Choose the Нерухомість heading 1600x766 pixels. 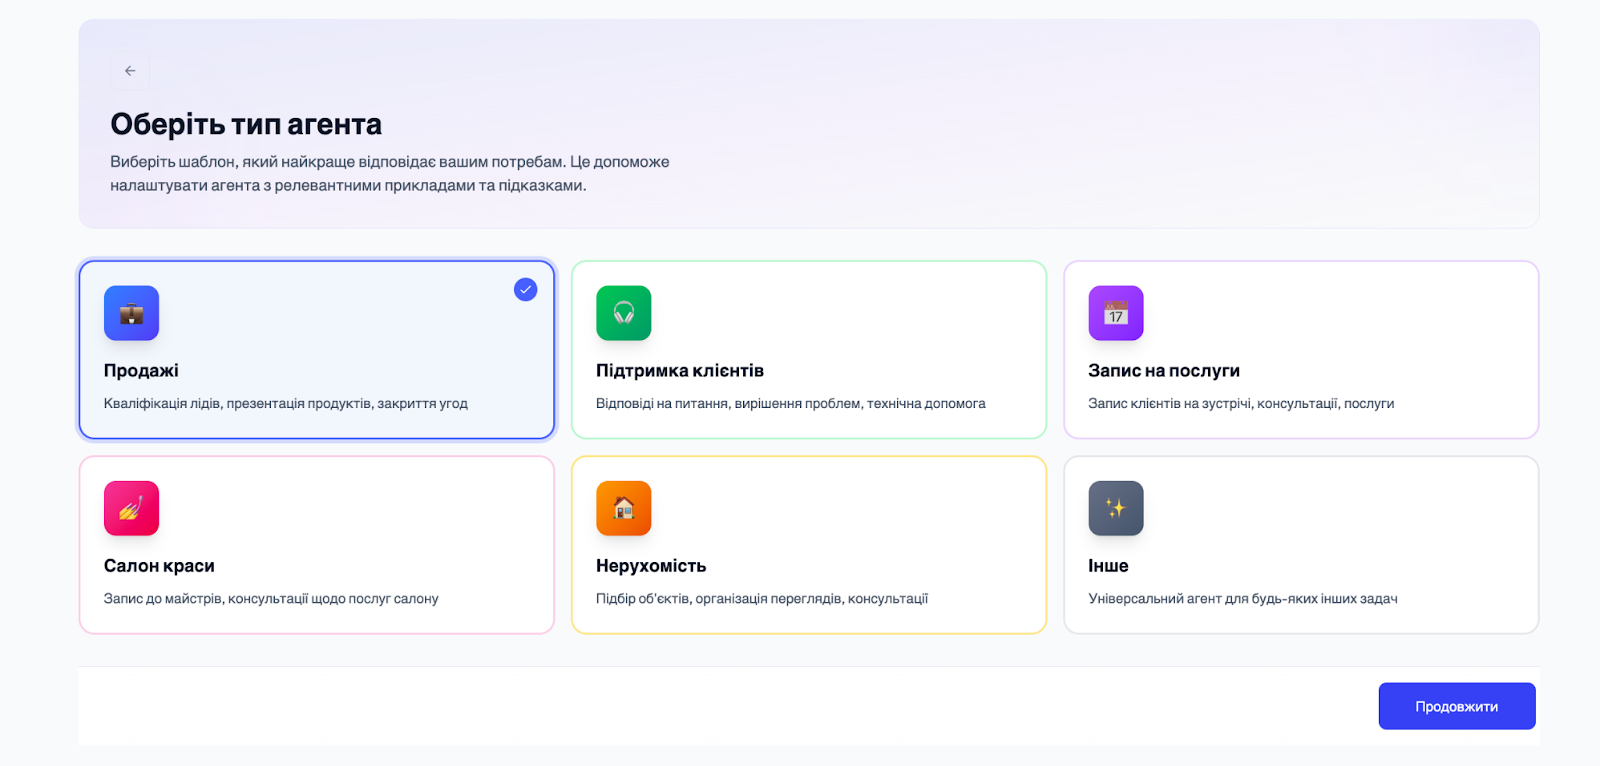click(x=650, y=566)
